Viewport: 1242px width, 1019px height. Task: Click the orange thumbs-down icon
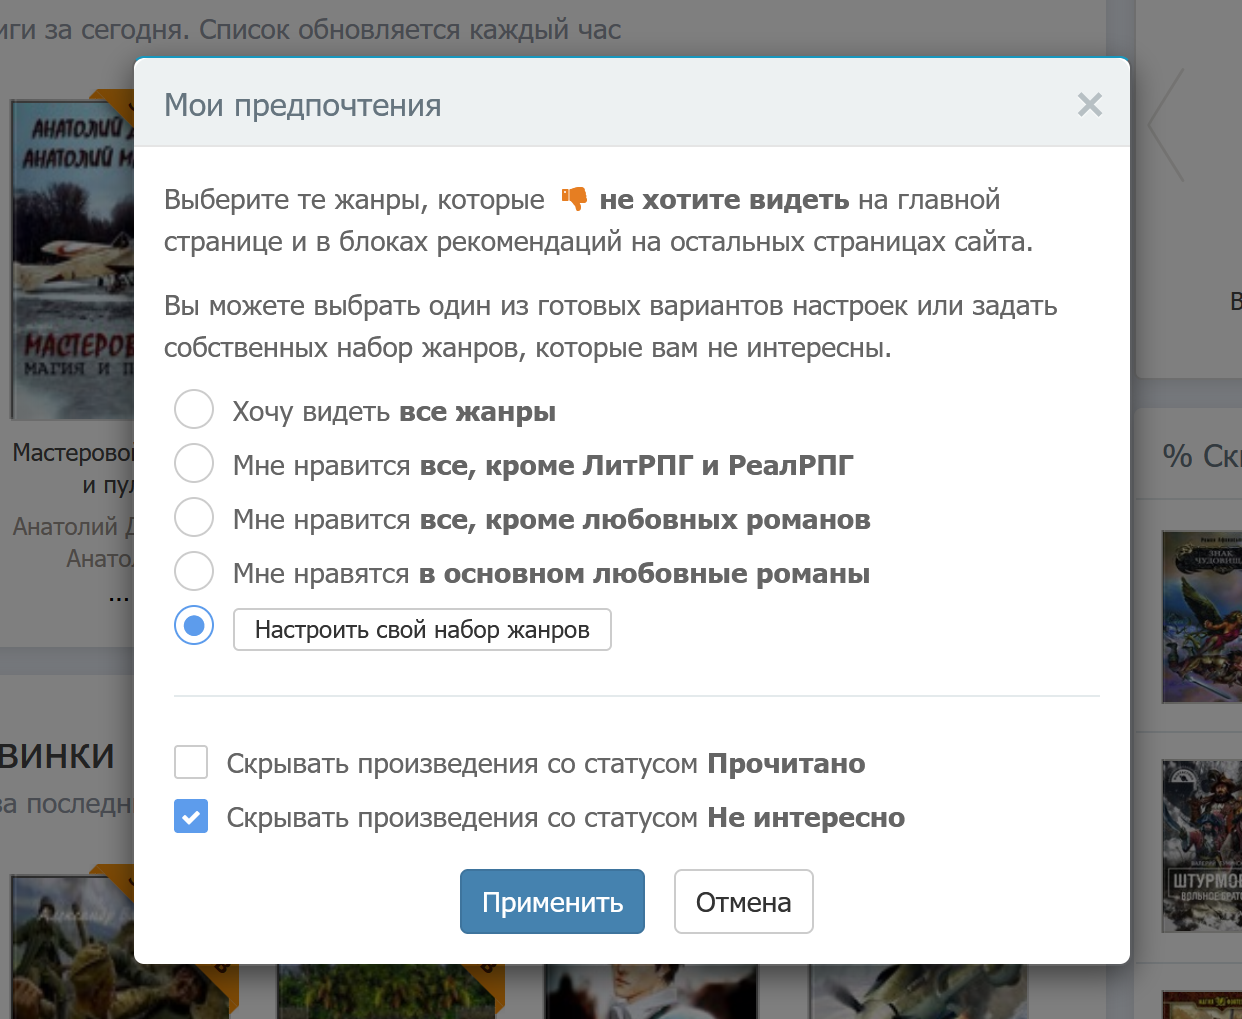pyautogui.click(x=574, y=199)
